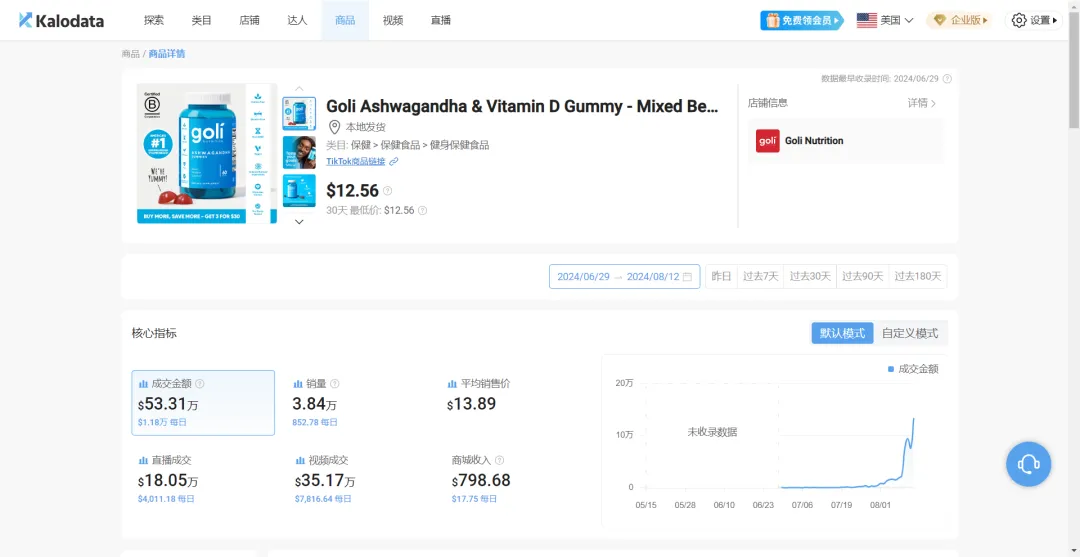Click the calendar icon in date range

pyautogui.click(x=687, y=277)
